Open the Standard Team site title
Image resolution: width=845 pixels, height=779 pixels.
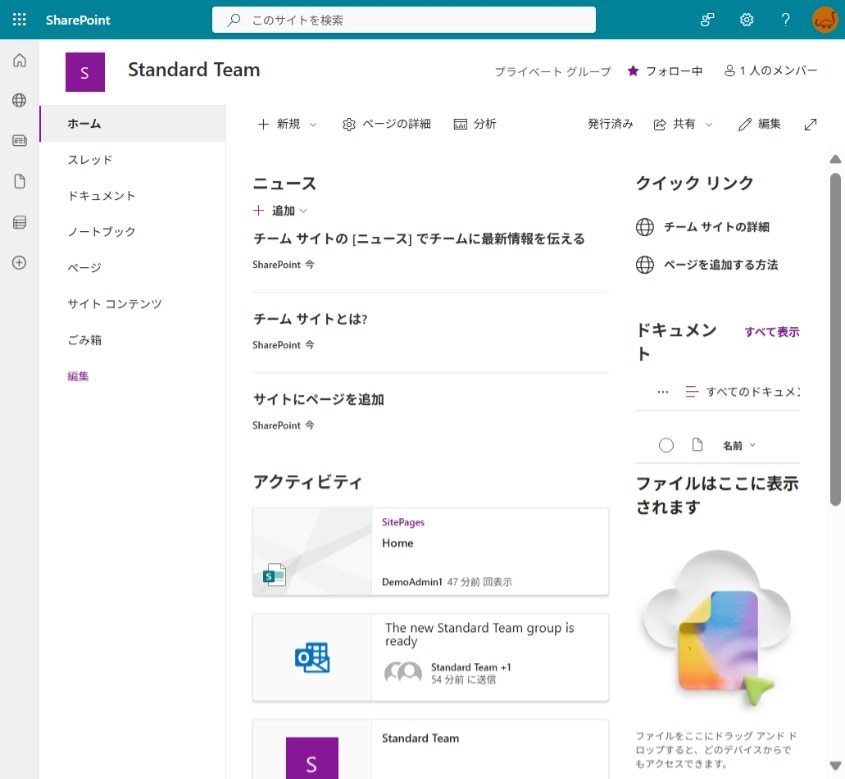[194, 69]
